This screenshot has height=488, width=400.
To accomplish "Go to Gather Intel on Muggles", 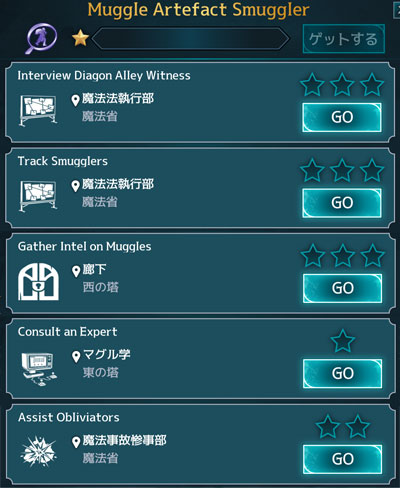I will [342, 288].
